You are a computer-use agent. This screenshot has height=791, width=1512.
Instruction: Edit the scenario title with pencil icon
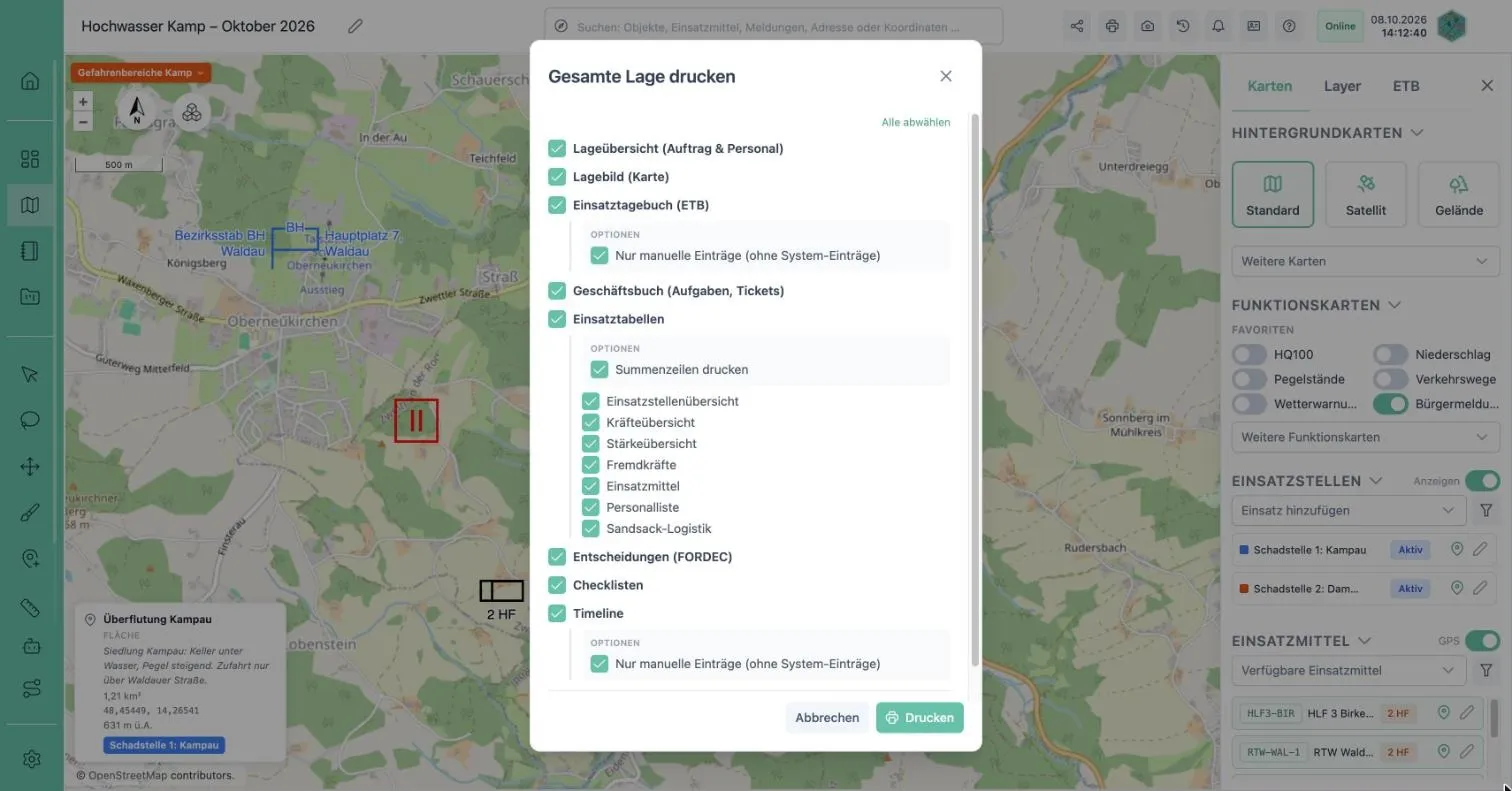(x=355, y=26)
